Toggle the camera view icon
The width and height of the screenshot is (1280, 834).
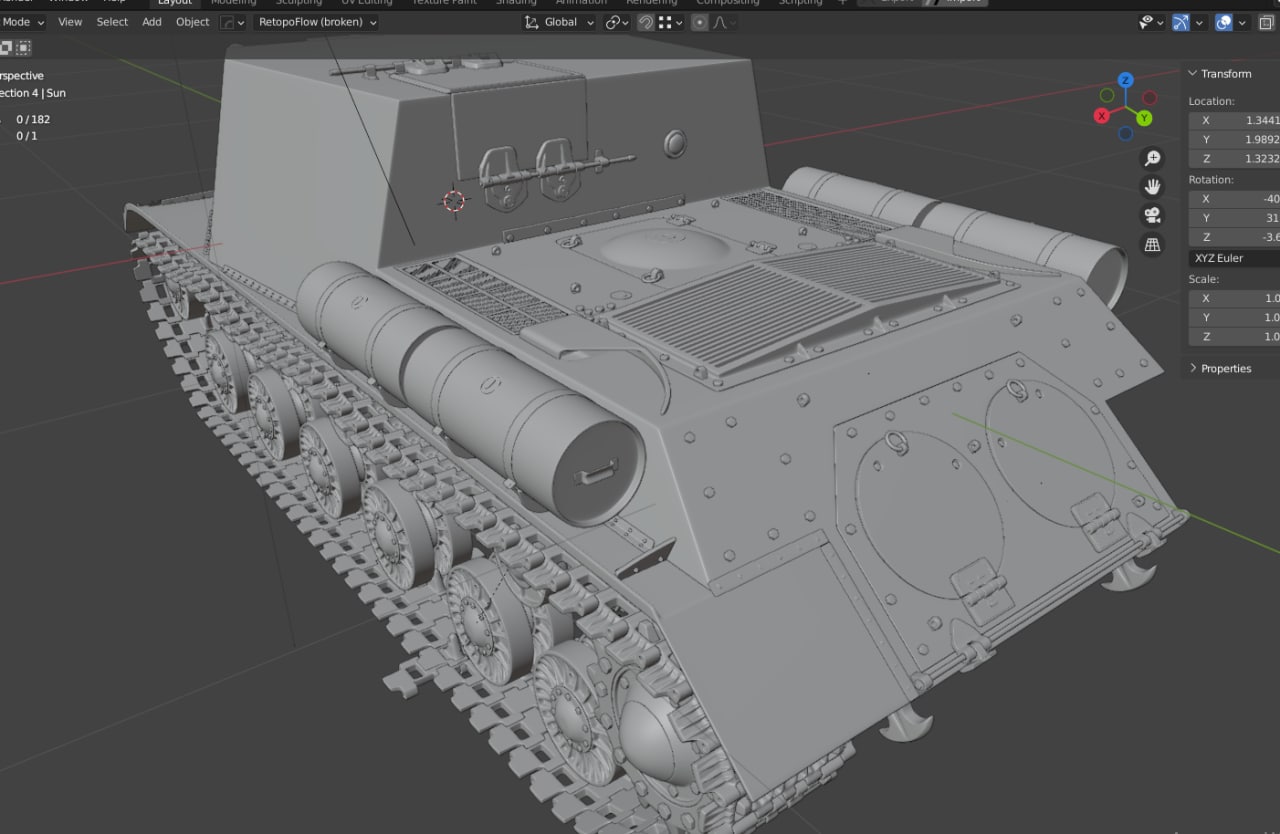coord(1152,216)
